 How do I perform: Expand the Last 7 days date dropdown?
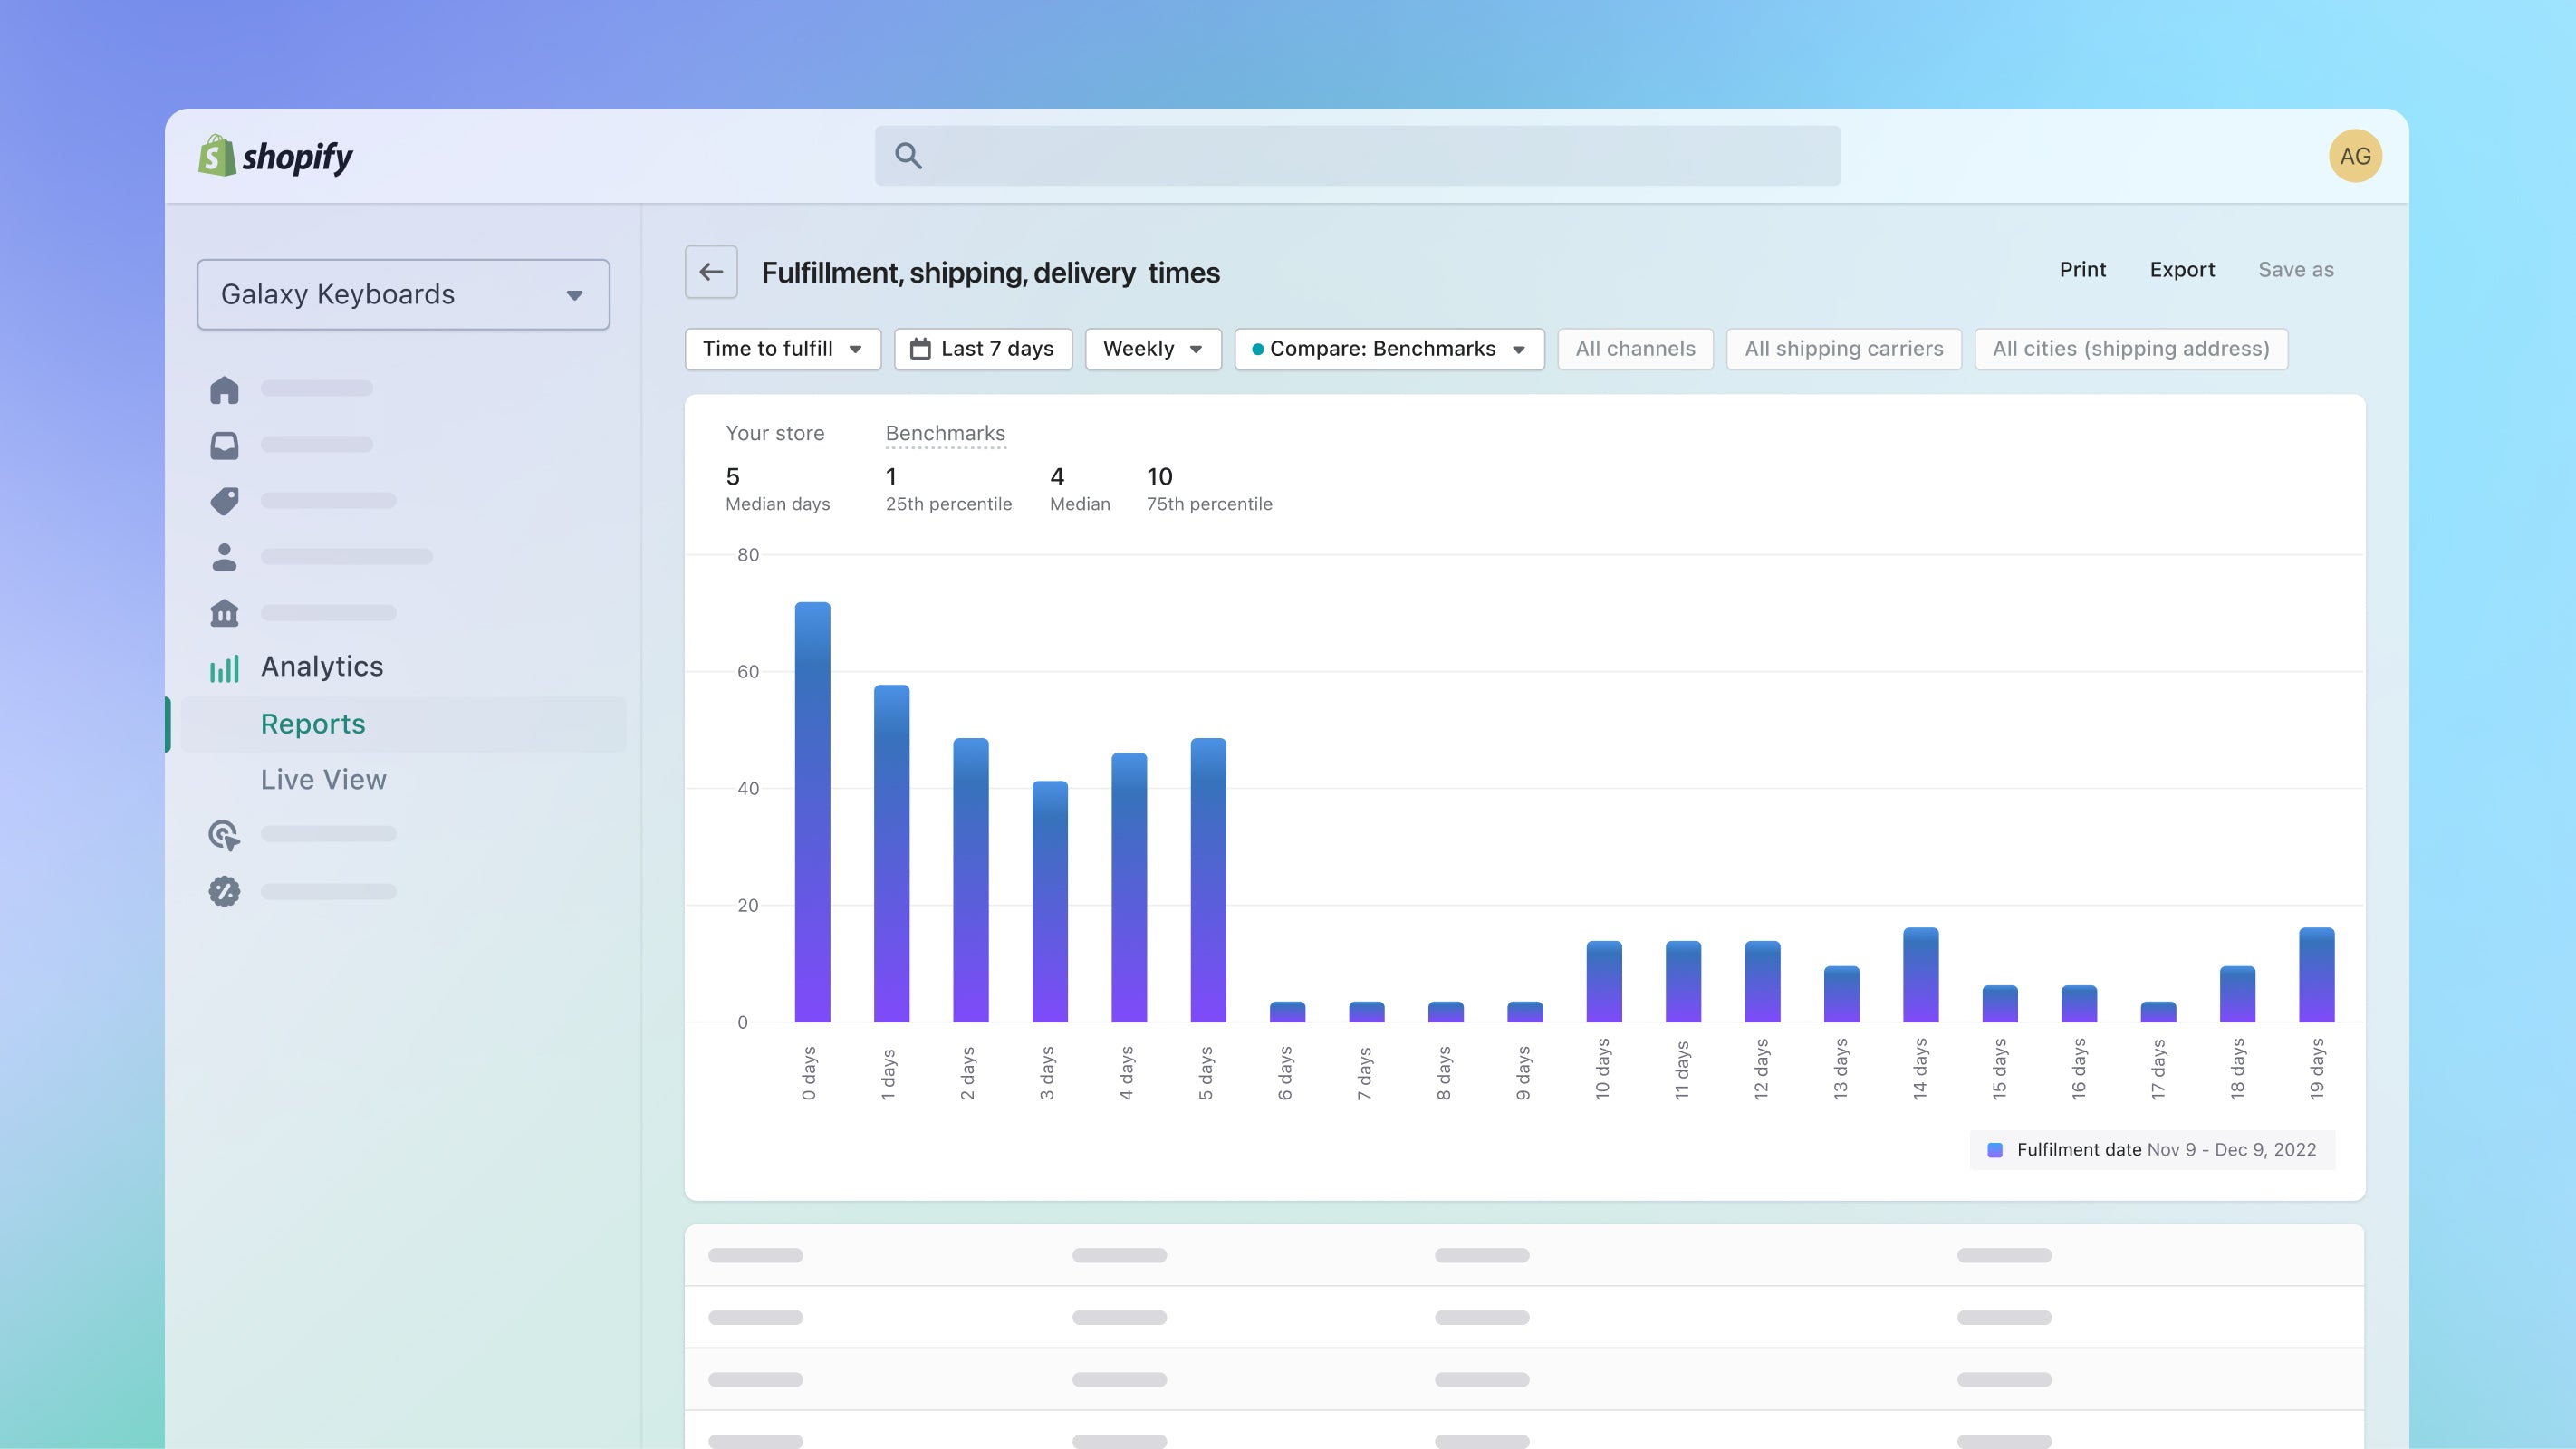point(980,349)
